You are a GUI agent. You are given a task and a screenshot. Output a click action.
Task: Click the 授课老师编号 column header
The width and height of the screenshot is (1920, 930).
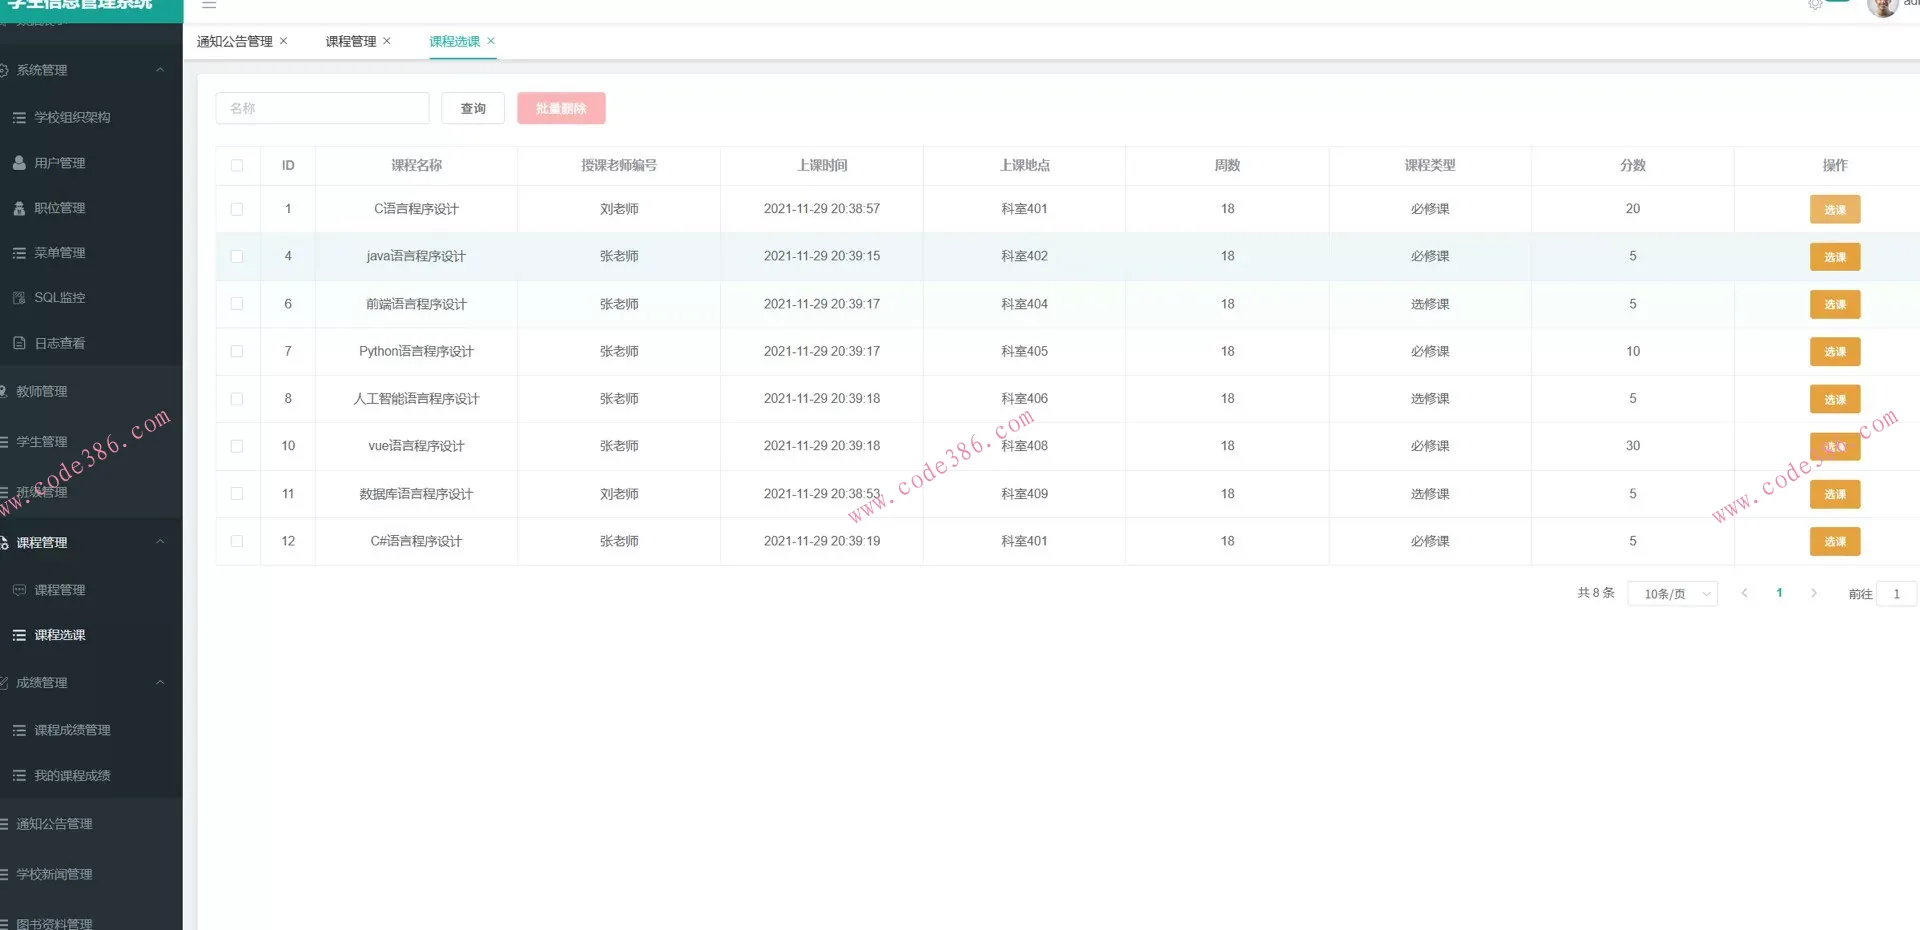(619, 166)
